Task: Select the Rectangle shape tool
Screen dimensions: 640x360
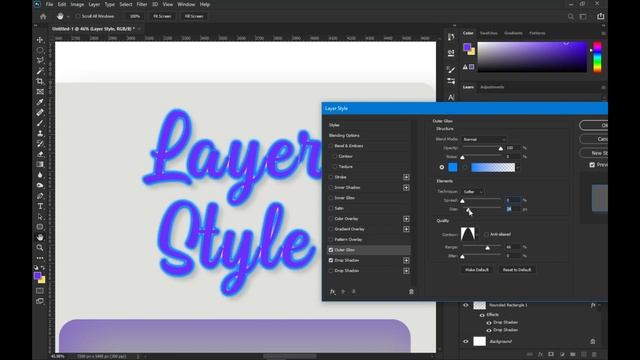Action: 40,227
